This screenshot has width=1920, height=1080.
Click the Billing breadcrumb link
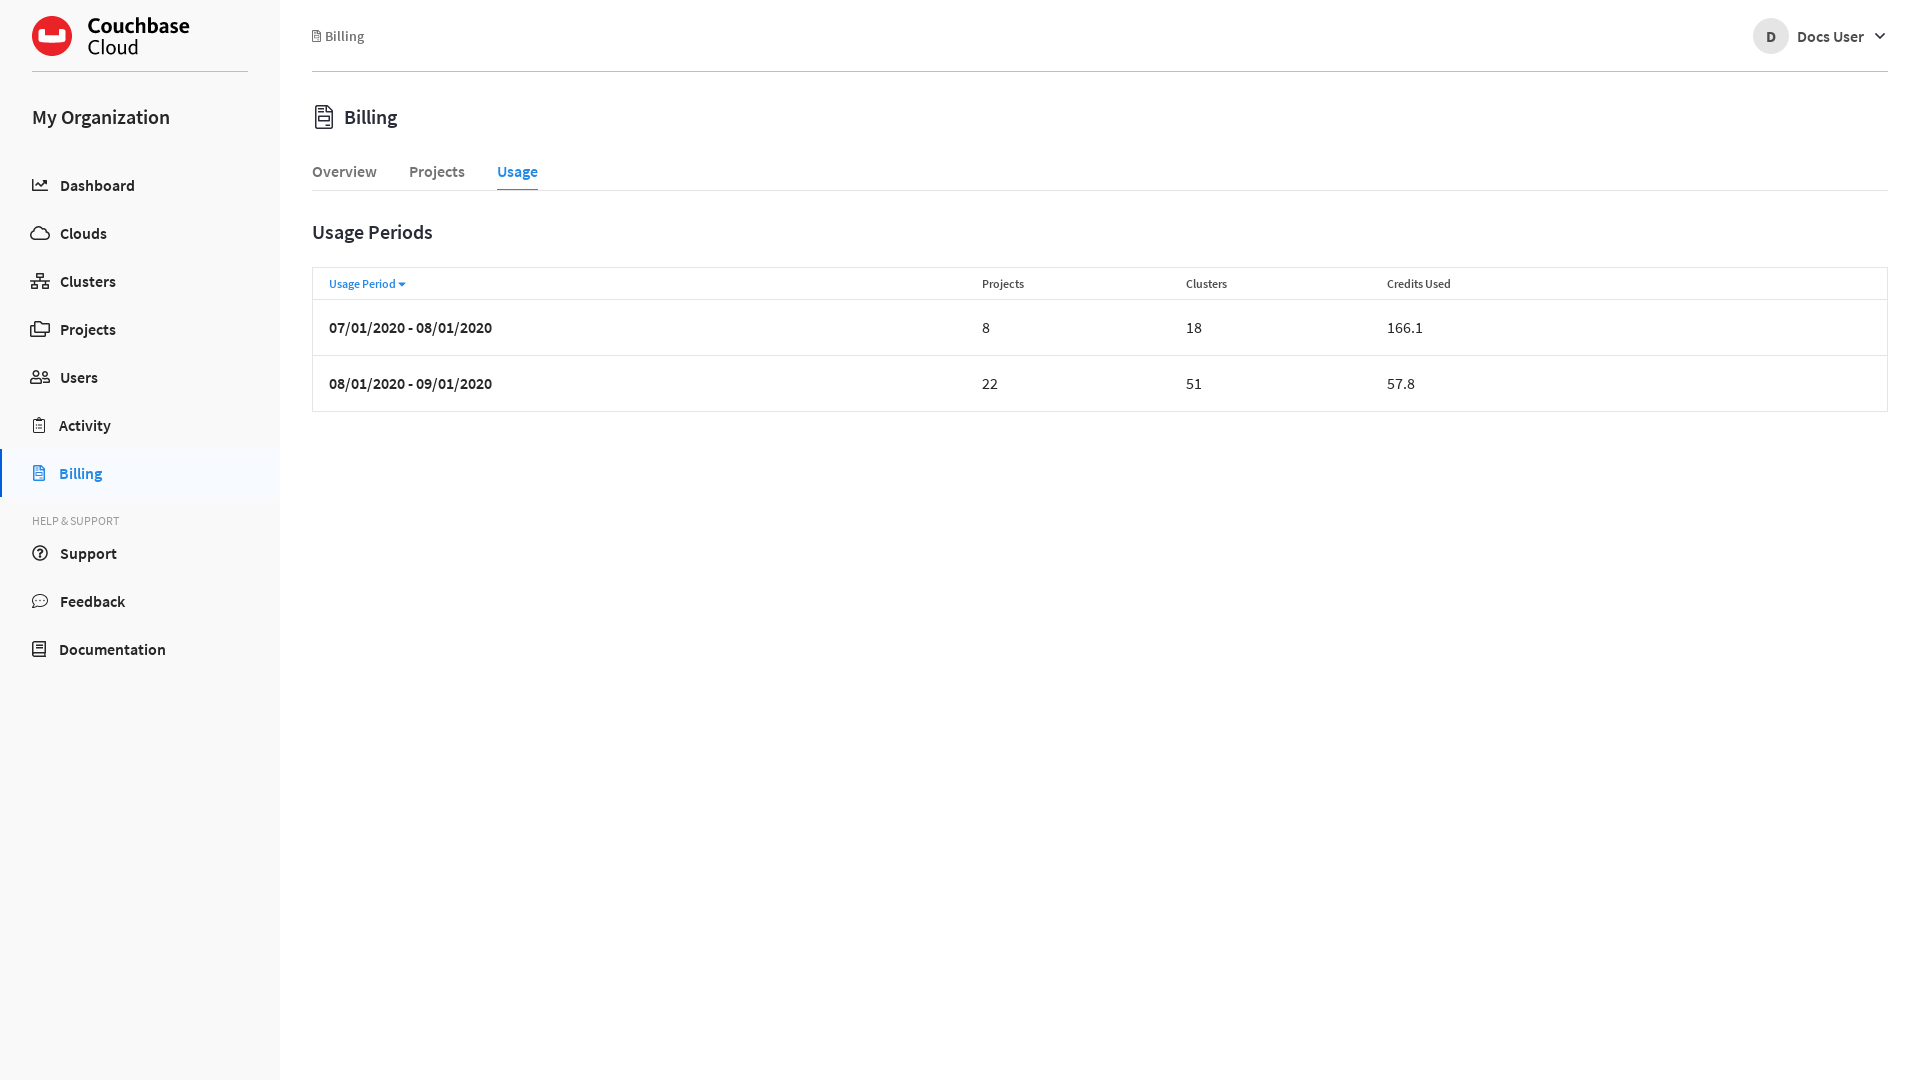(344, 35)
